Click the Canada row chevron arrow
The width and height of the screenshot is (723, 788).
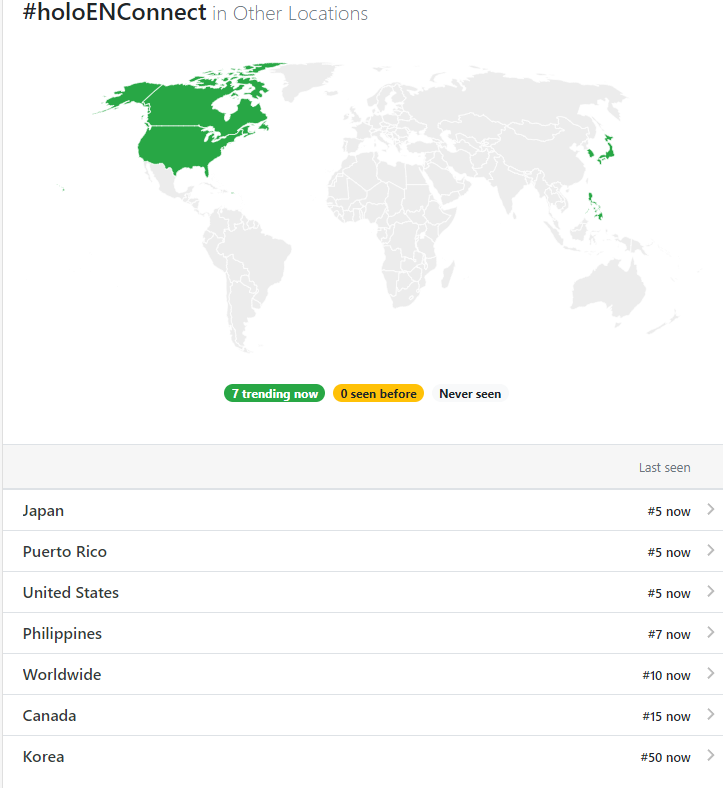coord(710,715)
